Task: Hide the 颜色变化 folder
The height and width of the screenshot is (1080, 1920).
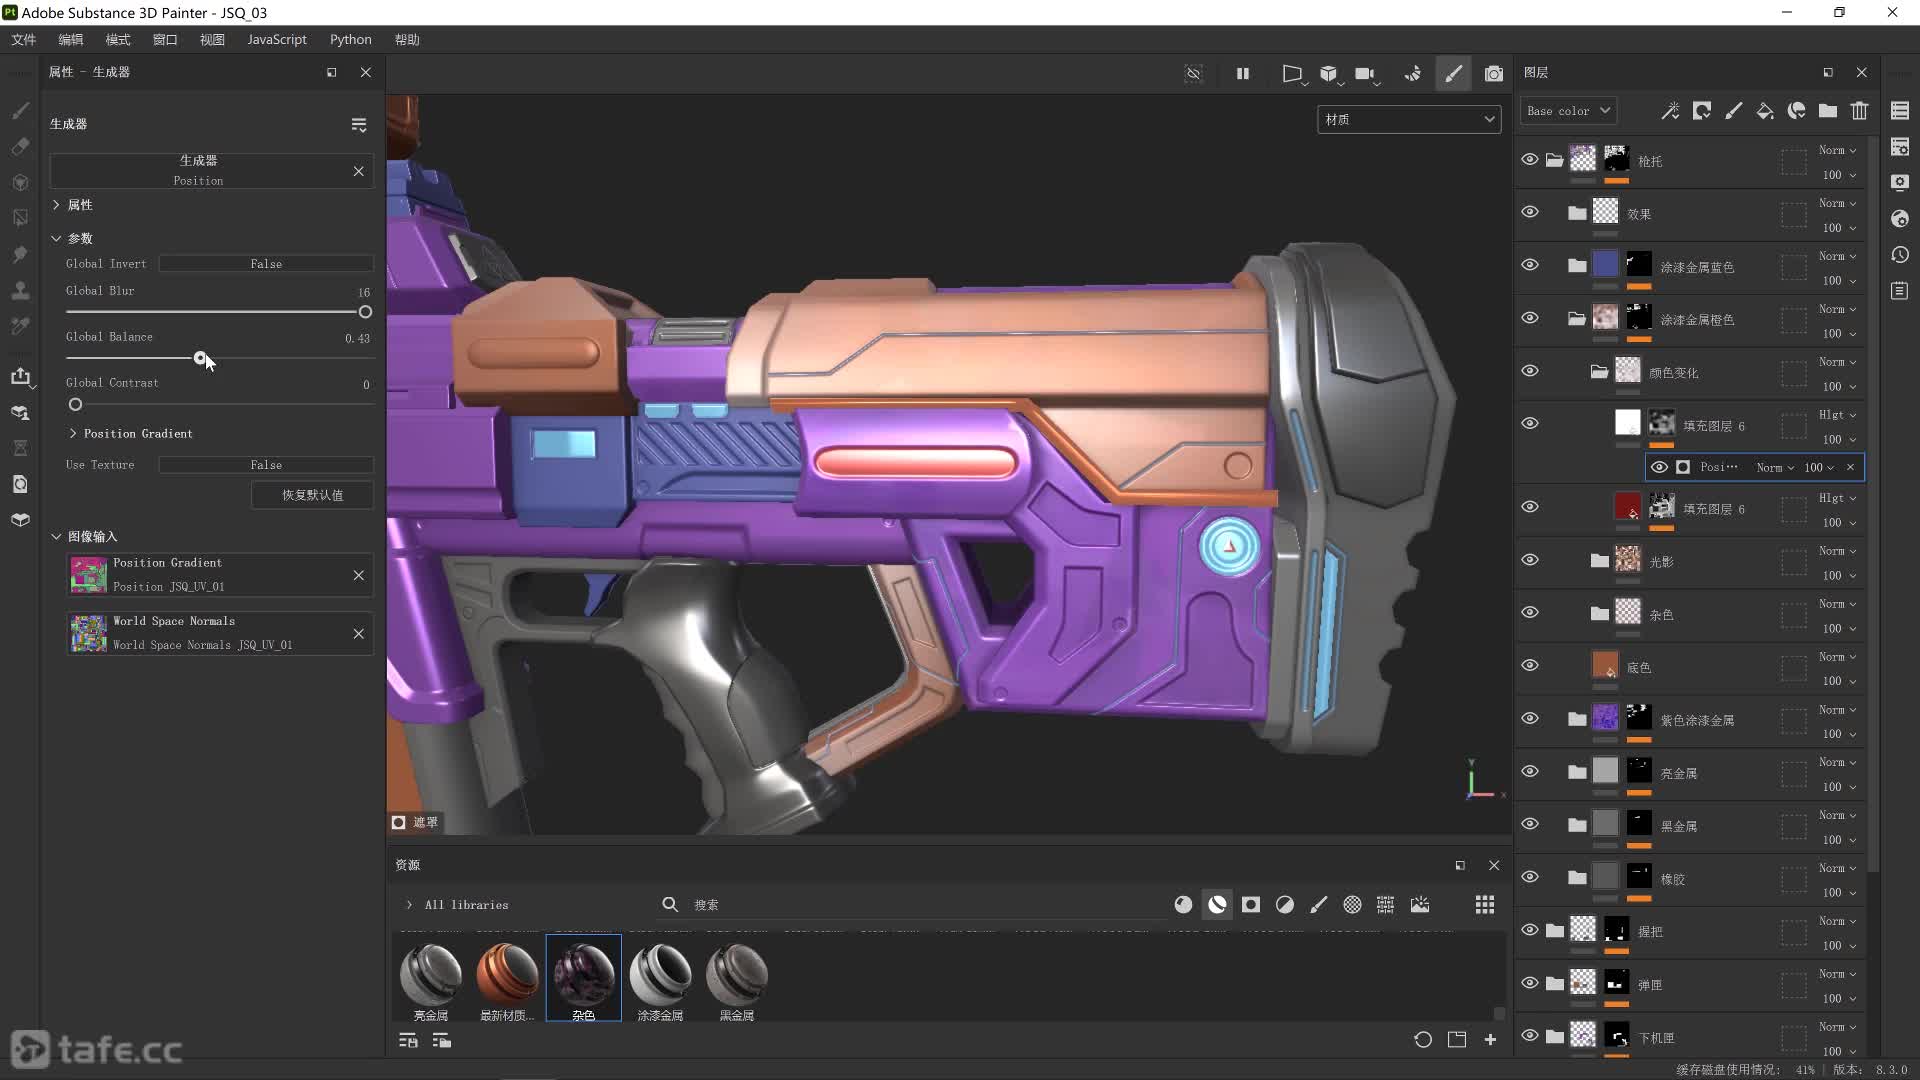Action: point(1530,371)
